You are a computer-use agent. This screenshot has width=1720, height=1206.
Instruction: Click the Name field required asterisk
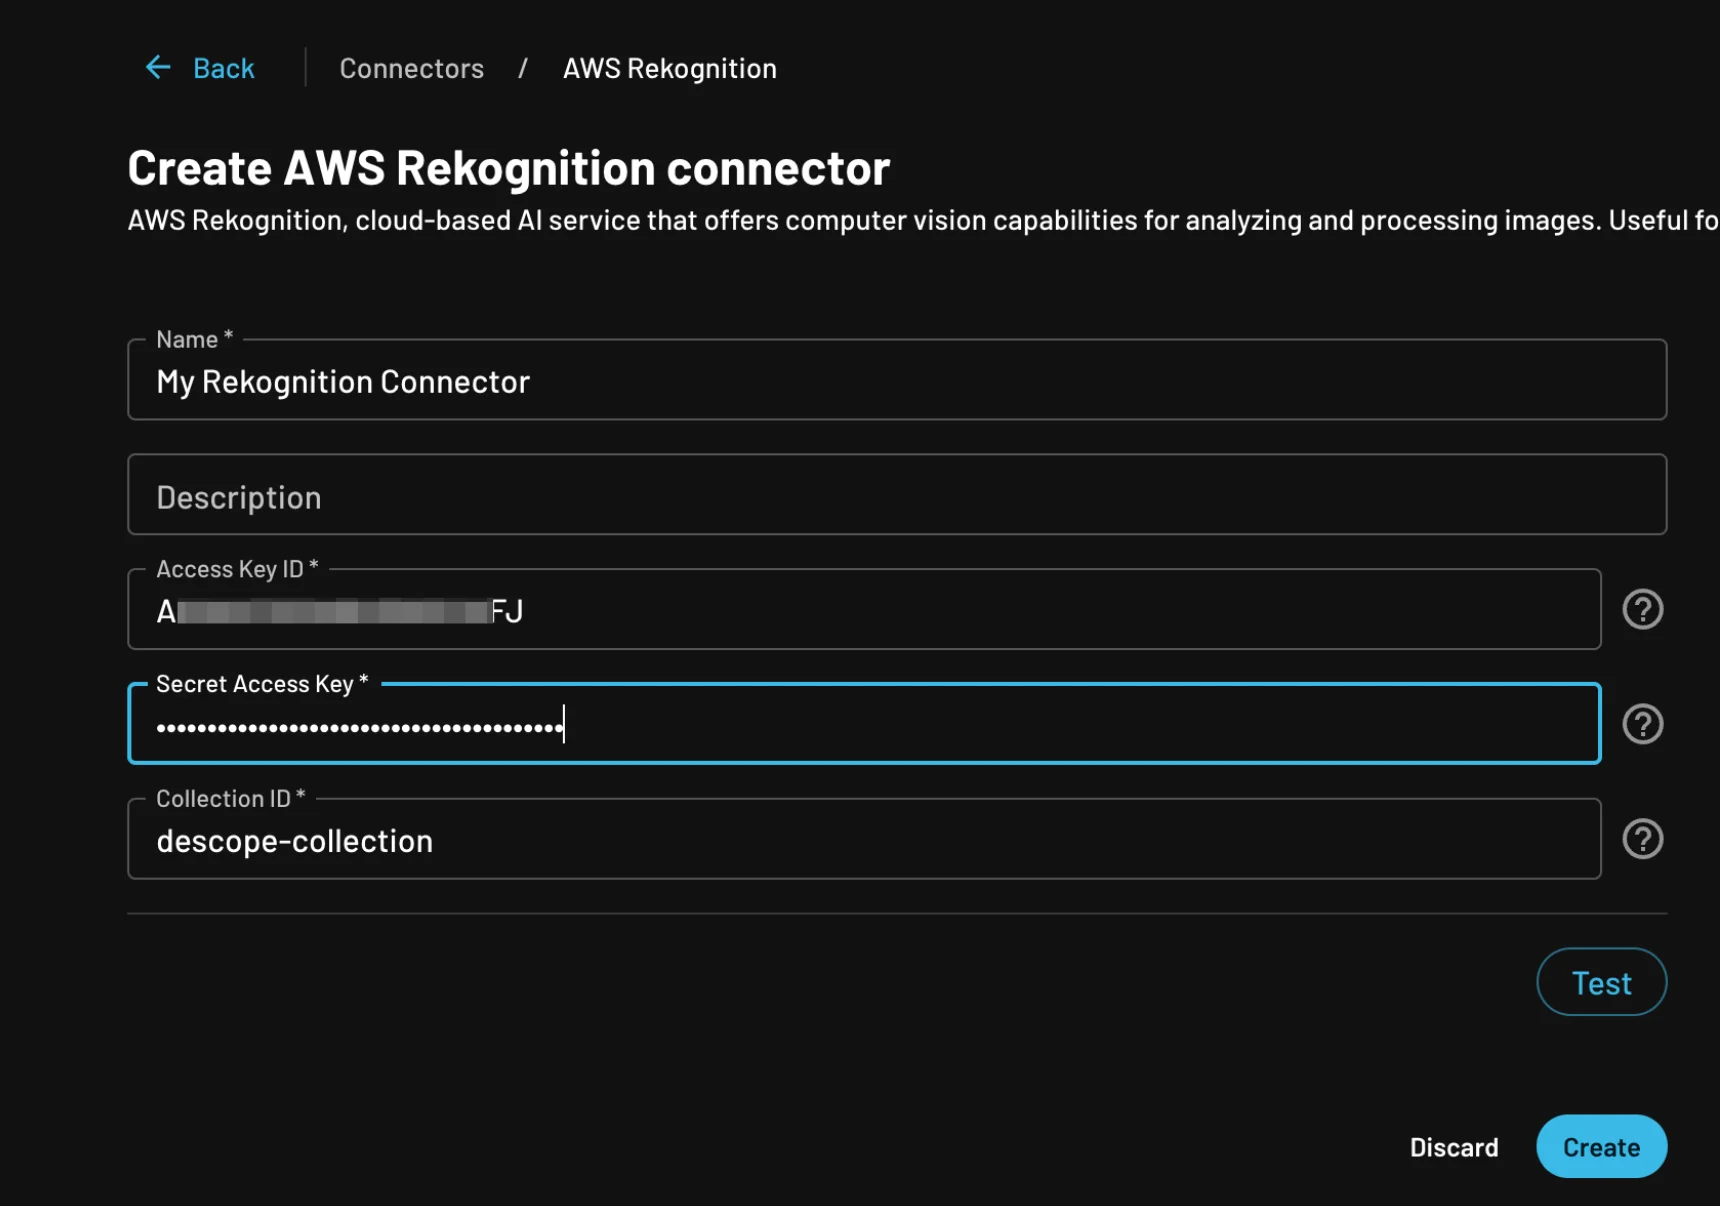[227, 337]
